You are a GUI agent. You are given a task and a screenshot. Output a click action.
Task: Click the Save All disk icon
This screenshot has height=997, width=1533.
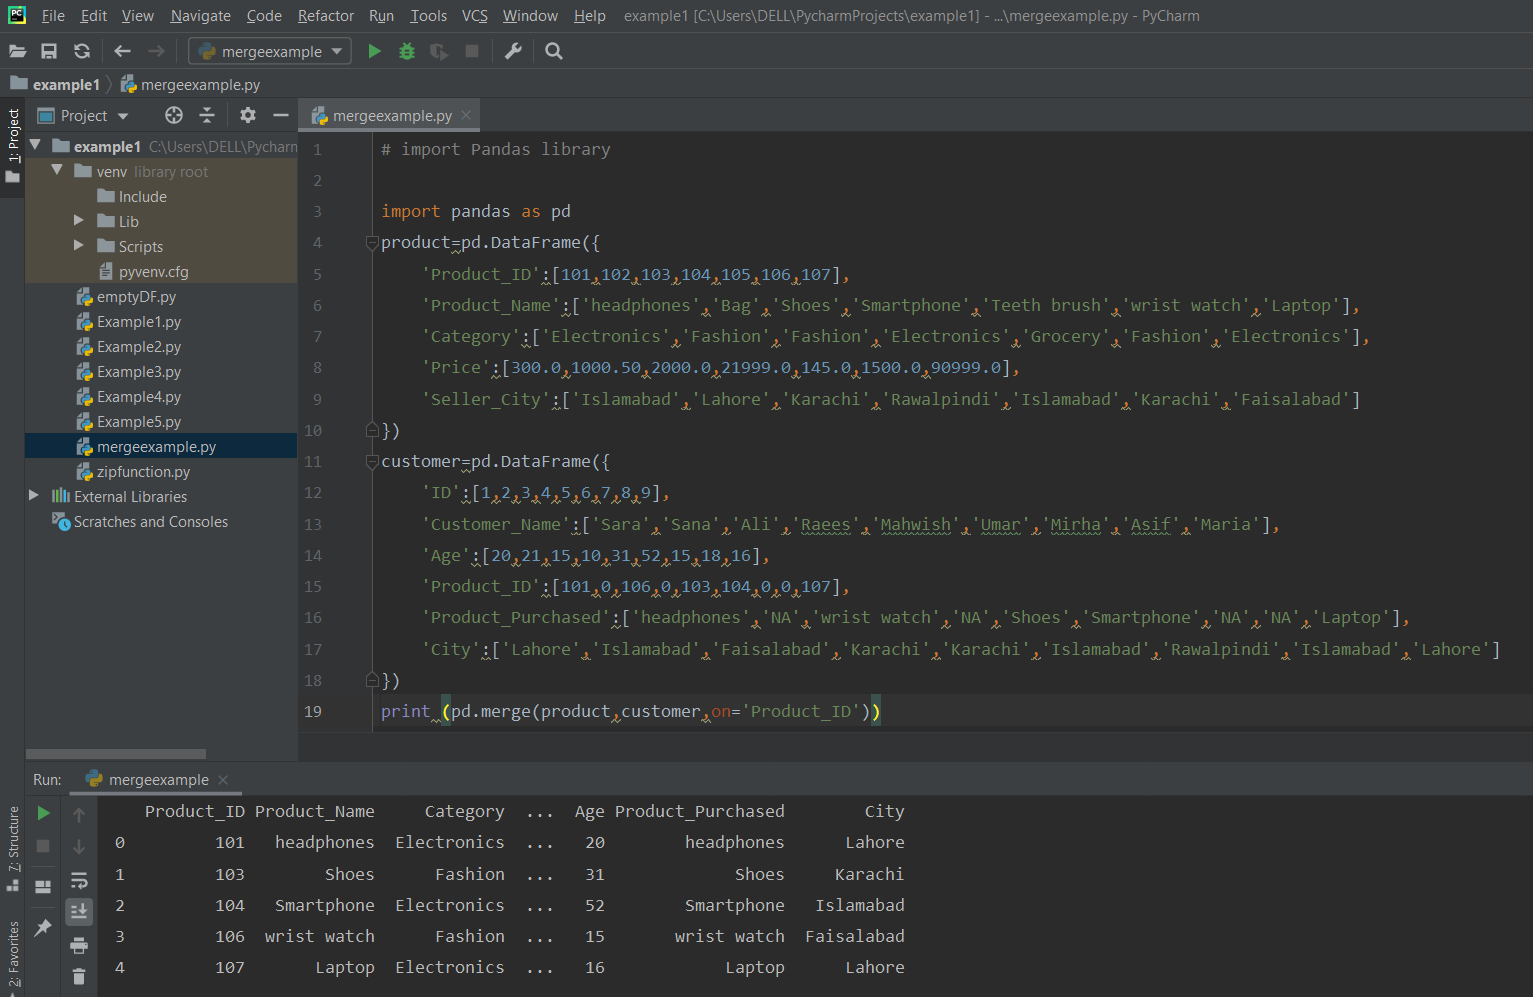tap(49, 51)
